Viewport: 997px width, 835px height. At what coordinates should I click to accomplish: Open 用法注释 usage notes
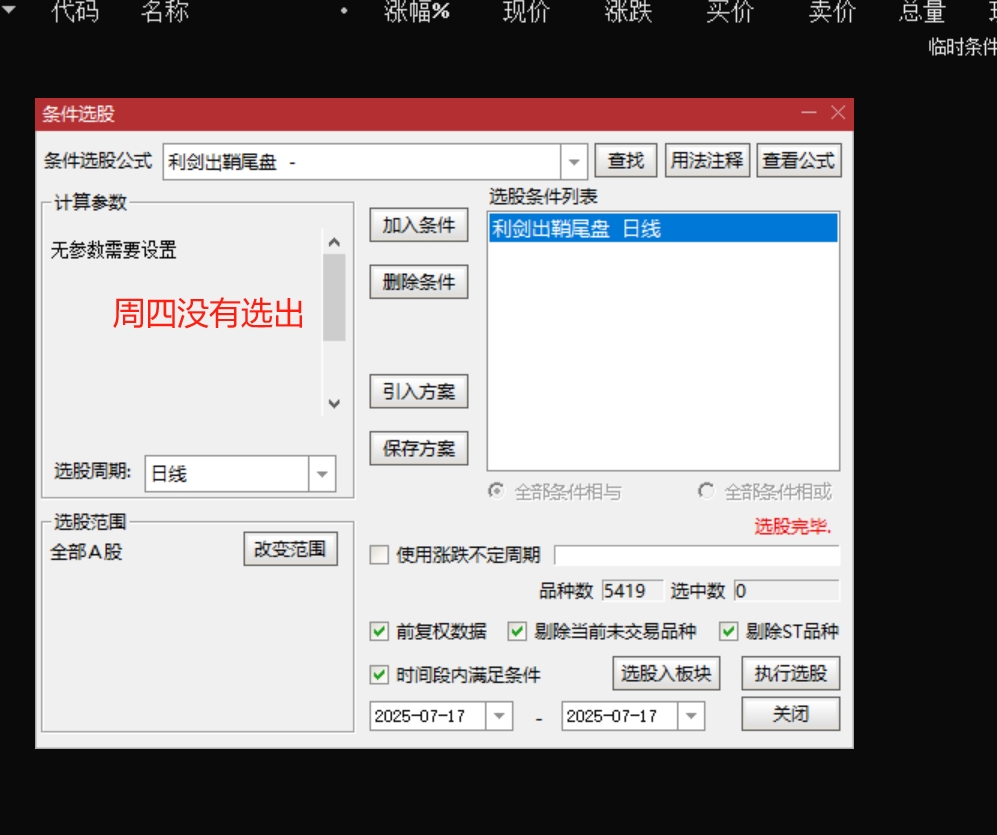pos(707,161)
